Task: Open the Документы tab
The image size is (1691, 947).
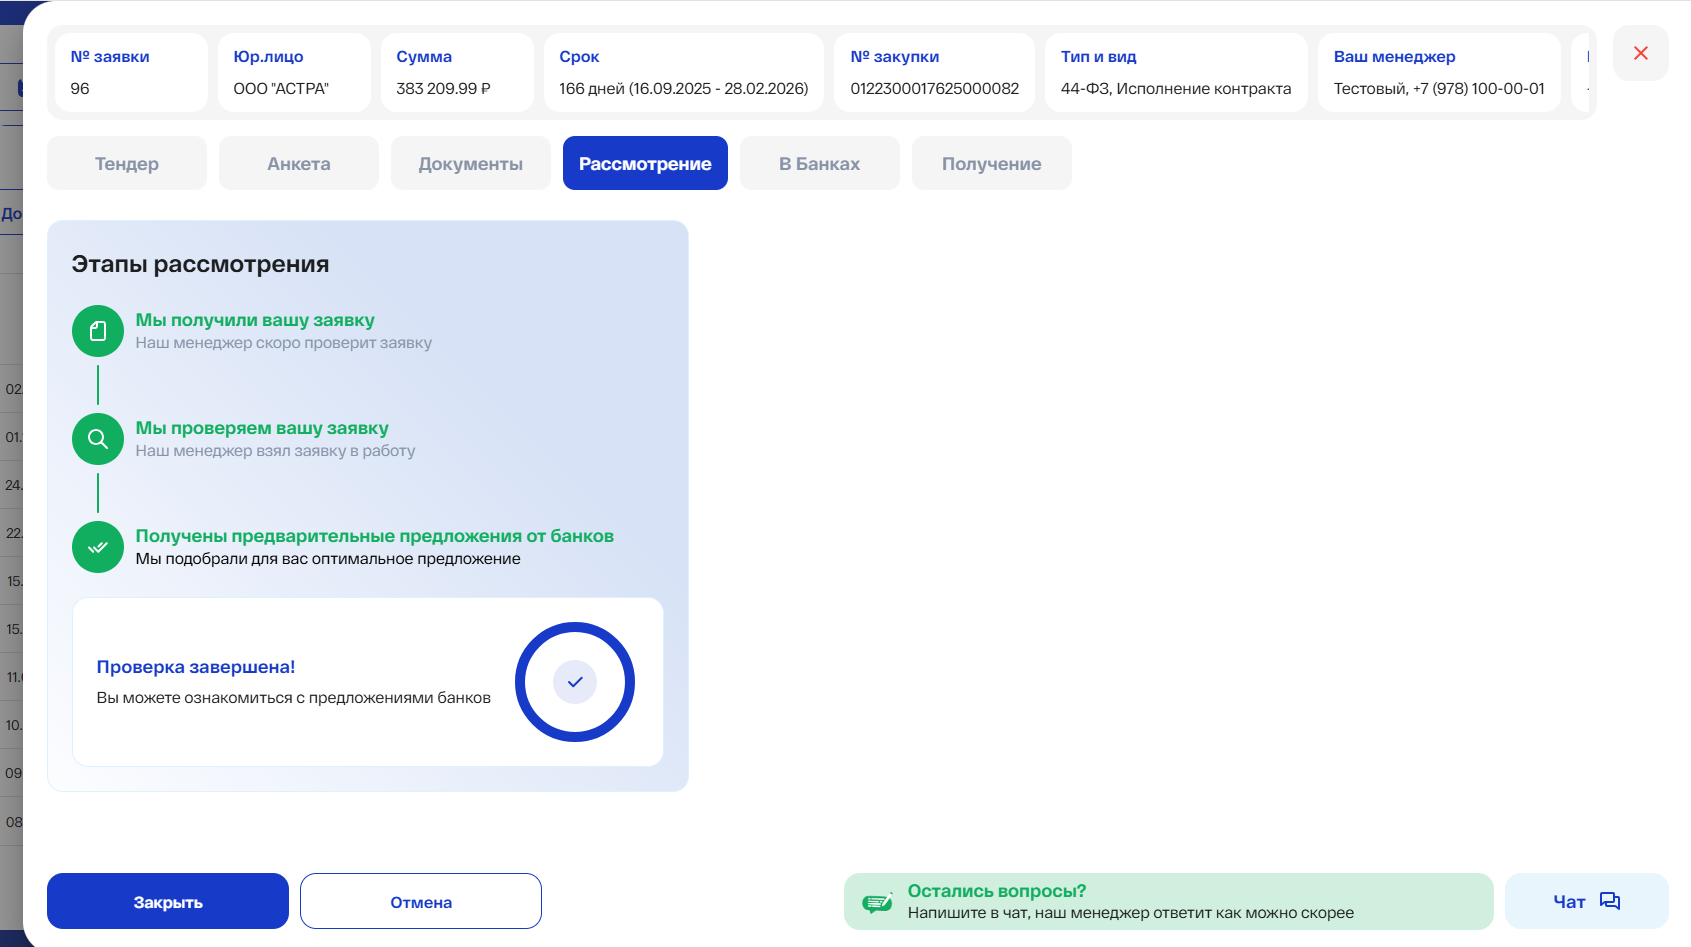Action: (x=471, y=163)
